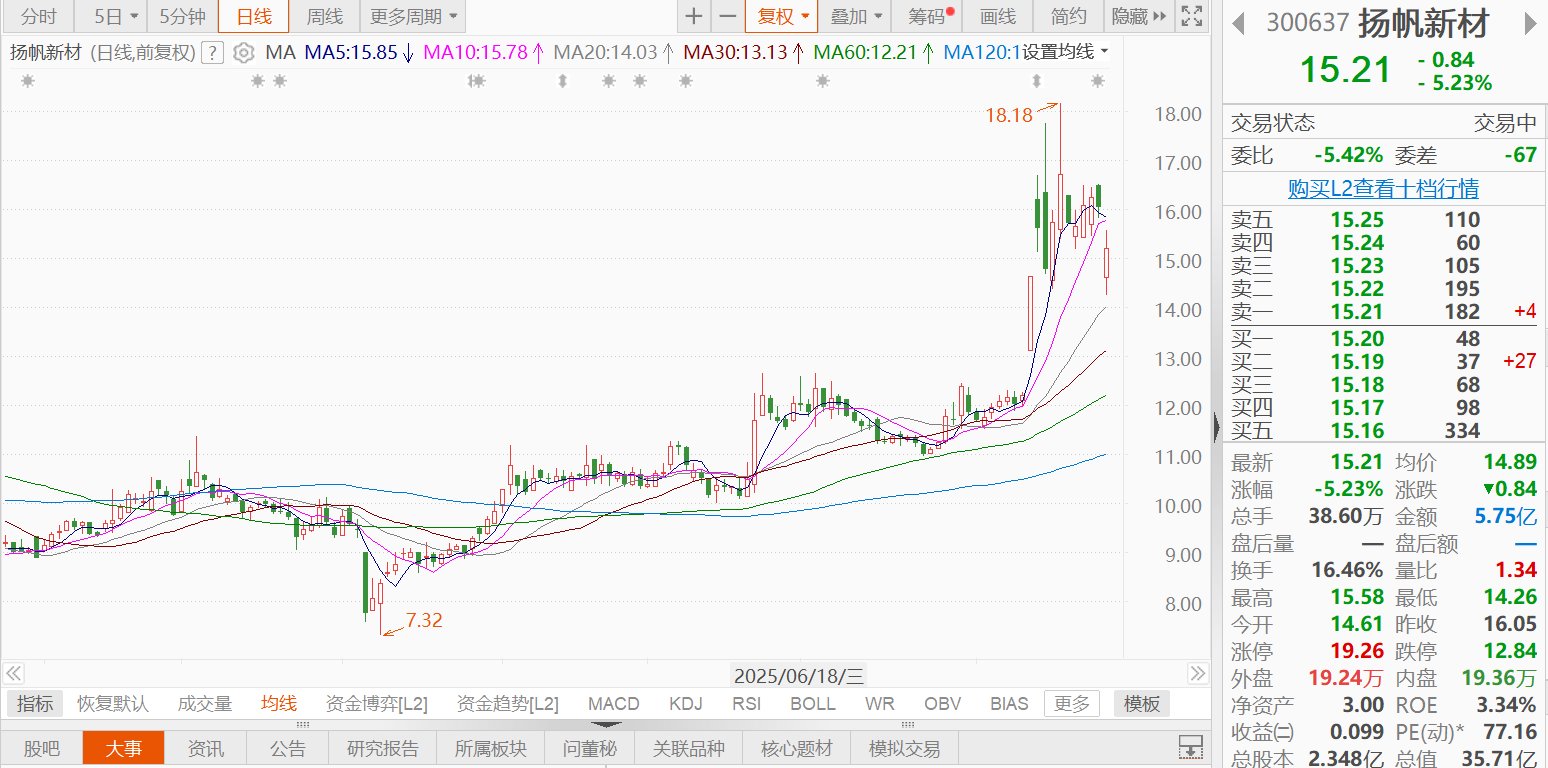Open 更多周期 dropdown
The width and height of the screenshot is (1548, 768).
point(413,16)
